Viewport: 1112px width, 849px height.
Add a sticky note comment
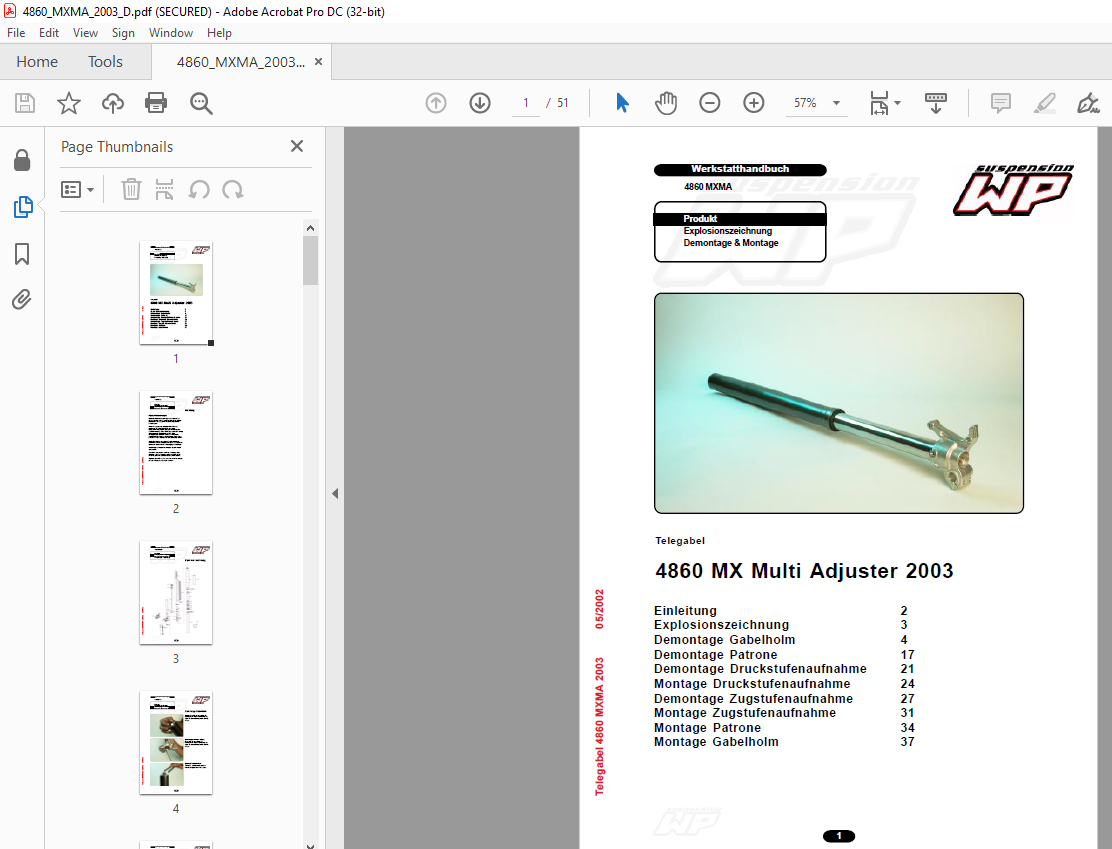(1001, 104)
